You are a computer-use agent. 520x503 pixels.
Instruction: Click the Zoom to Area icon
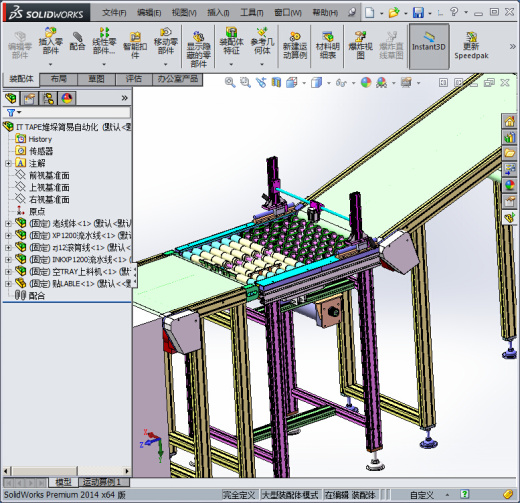tap(245, 82)
